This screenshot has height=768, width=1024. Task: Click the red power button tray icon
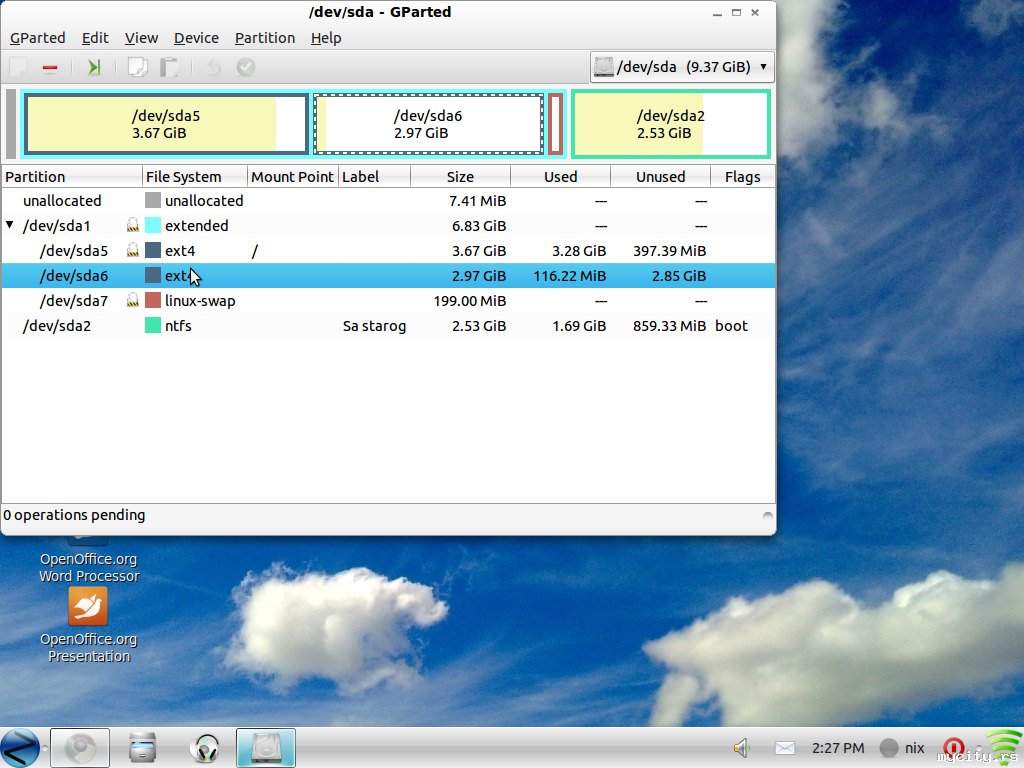pyautogui.click(x=954, y=747)
